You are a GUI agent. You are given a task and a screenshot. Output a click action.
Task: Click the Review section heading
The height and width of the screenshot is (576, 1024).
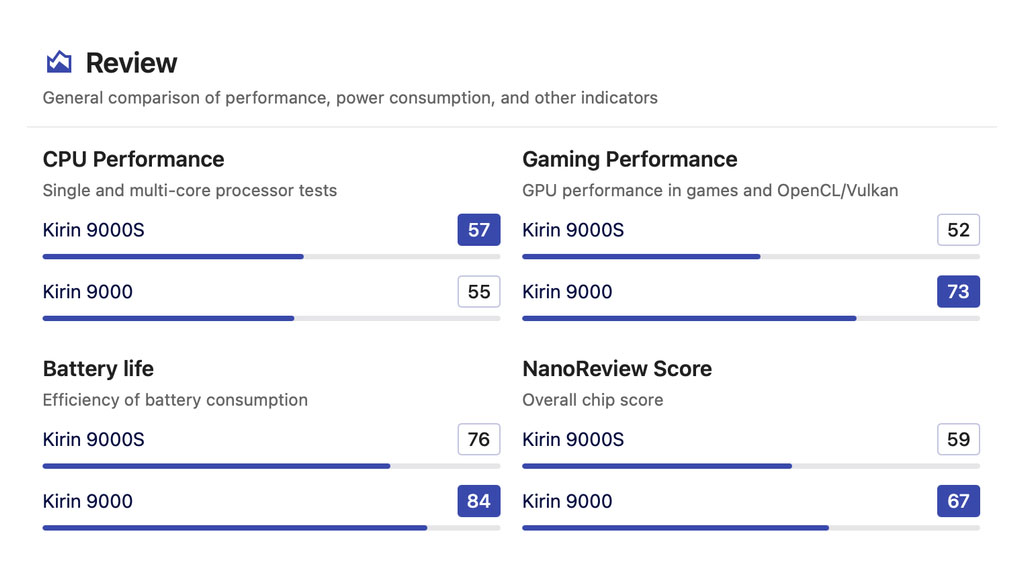pos(131,63)
